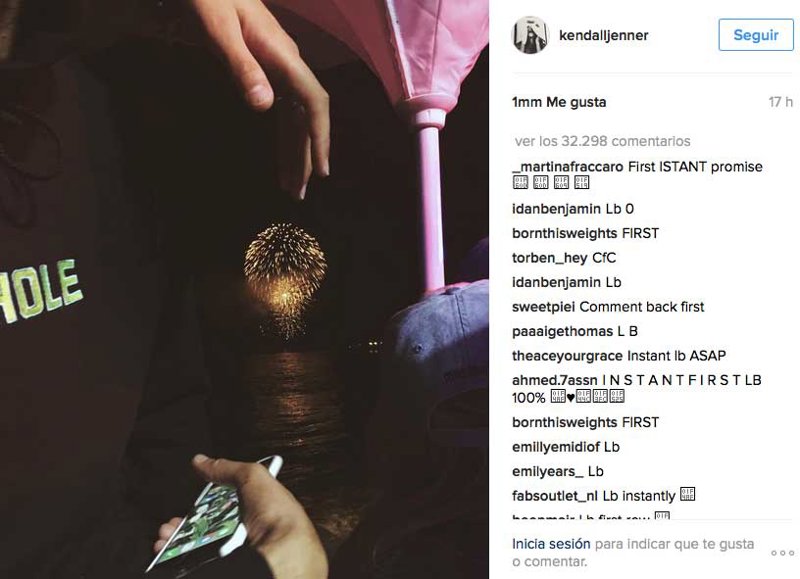
Task: Open the 17 h timestamp link
Action: [x=781, y=102]
